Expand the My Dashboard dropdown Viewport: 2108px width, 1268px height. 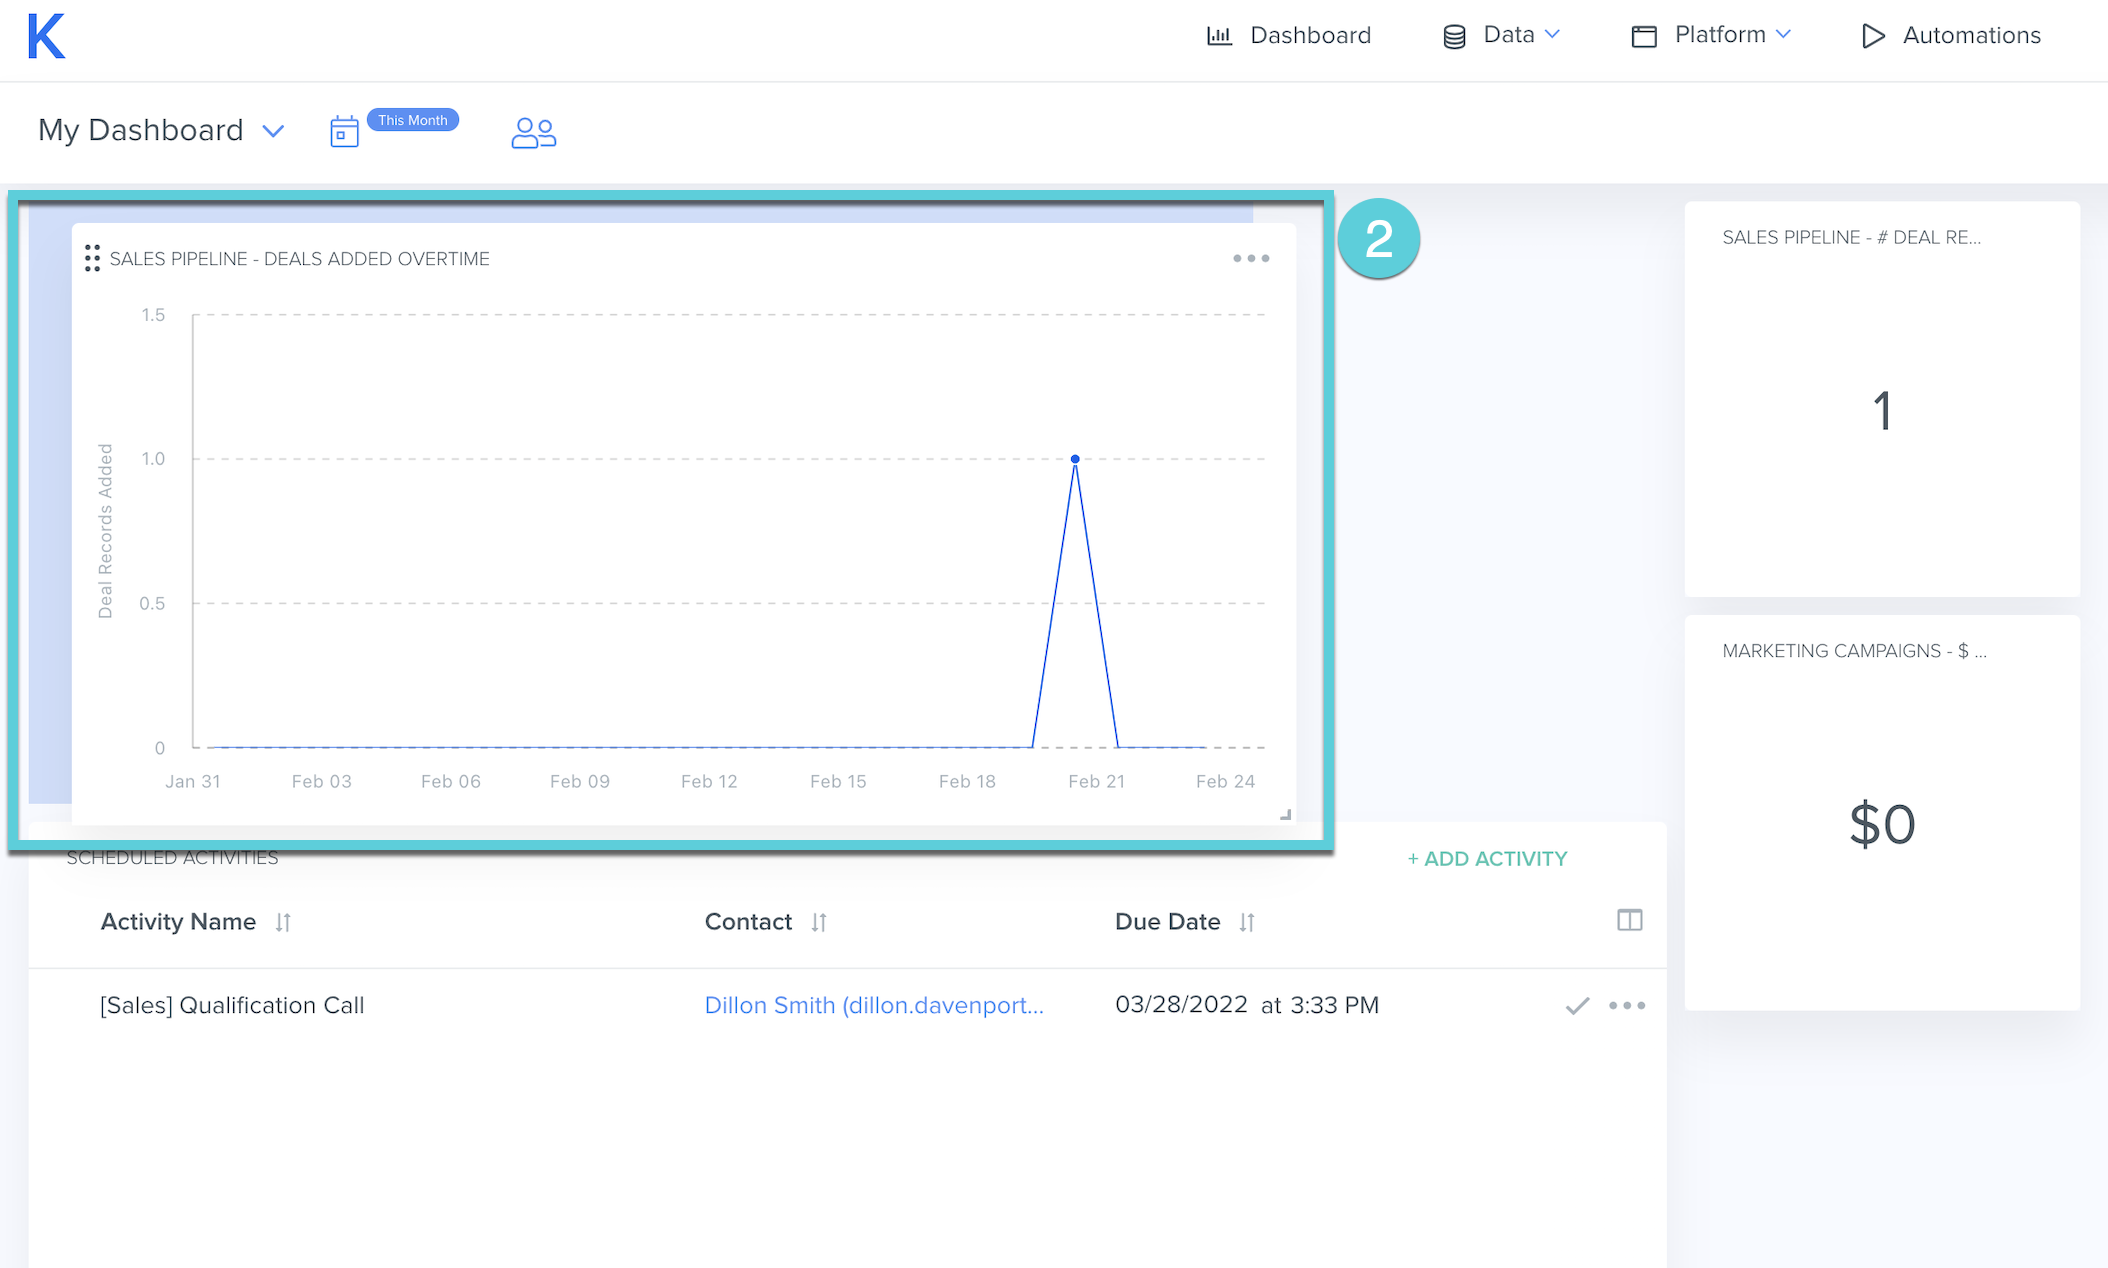click(x=273, y=131)
